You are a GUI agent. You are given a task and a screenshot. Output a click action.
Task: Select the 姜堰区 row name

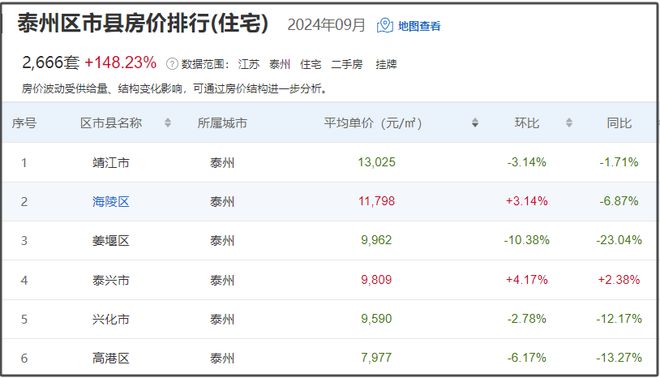click(x=111, y=241)
